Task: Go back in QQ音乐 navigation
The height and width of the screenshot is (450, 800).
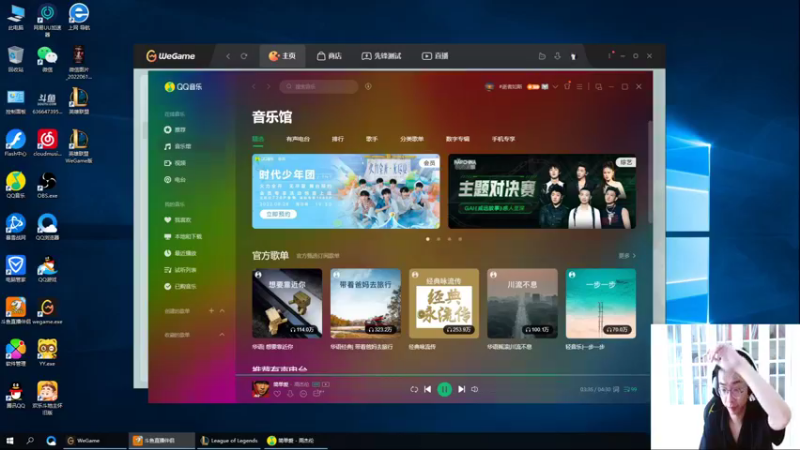Action: tap(254, 87)
